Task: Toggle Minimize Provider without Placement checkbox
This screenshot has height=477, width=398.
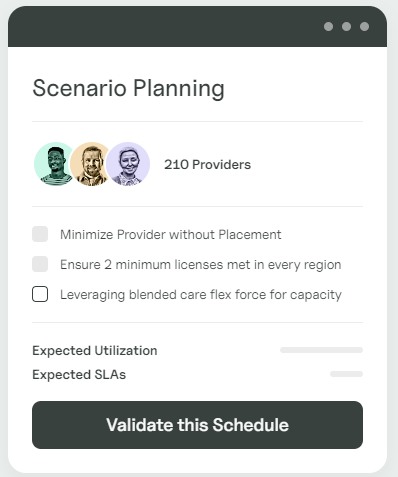Action: point(40,234)
